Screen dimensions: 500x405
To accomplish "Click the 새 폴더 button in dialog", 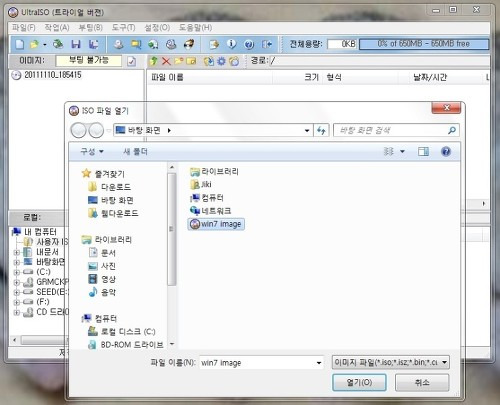I will pyautogui.click(x=135, y=152).
